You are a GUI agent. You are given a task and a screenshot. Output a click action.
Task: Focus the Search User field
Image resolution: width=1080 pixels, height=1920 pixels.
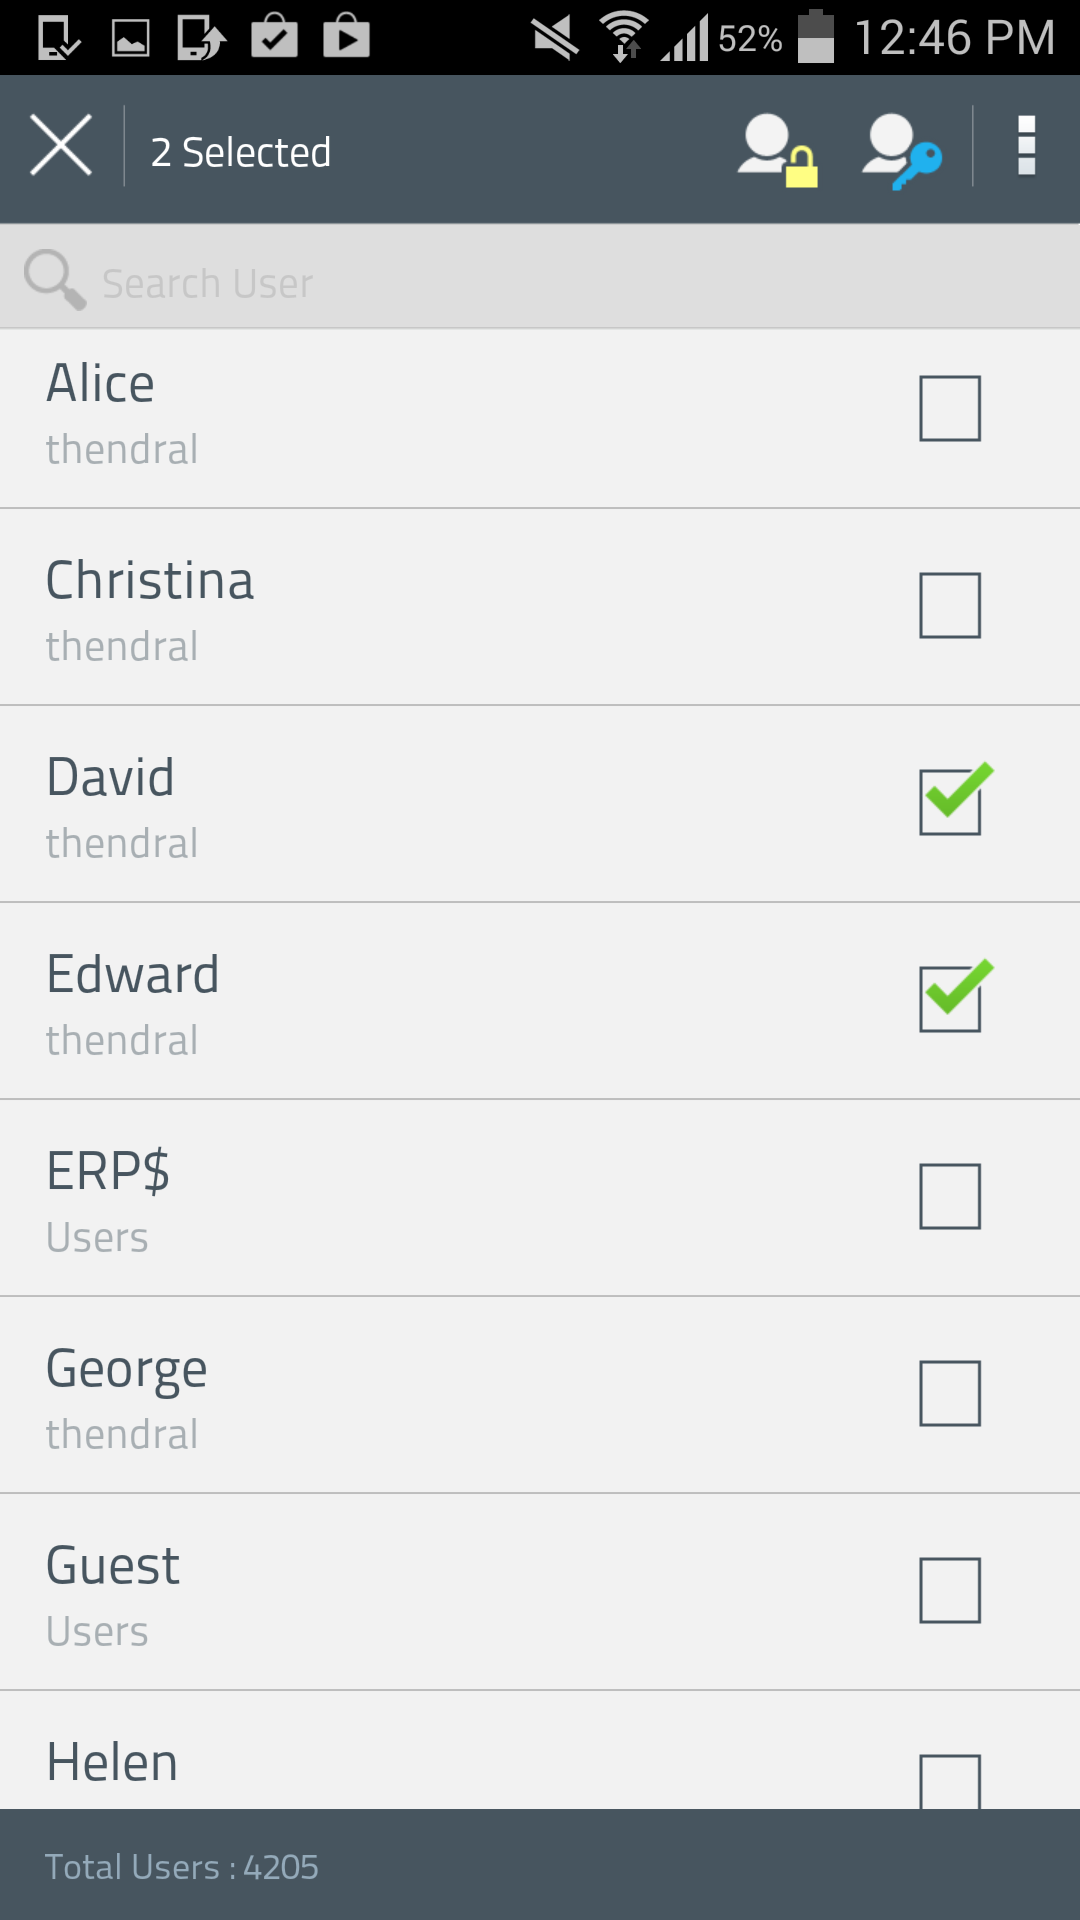tap(540, 277)
